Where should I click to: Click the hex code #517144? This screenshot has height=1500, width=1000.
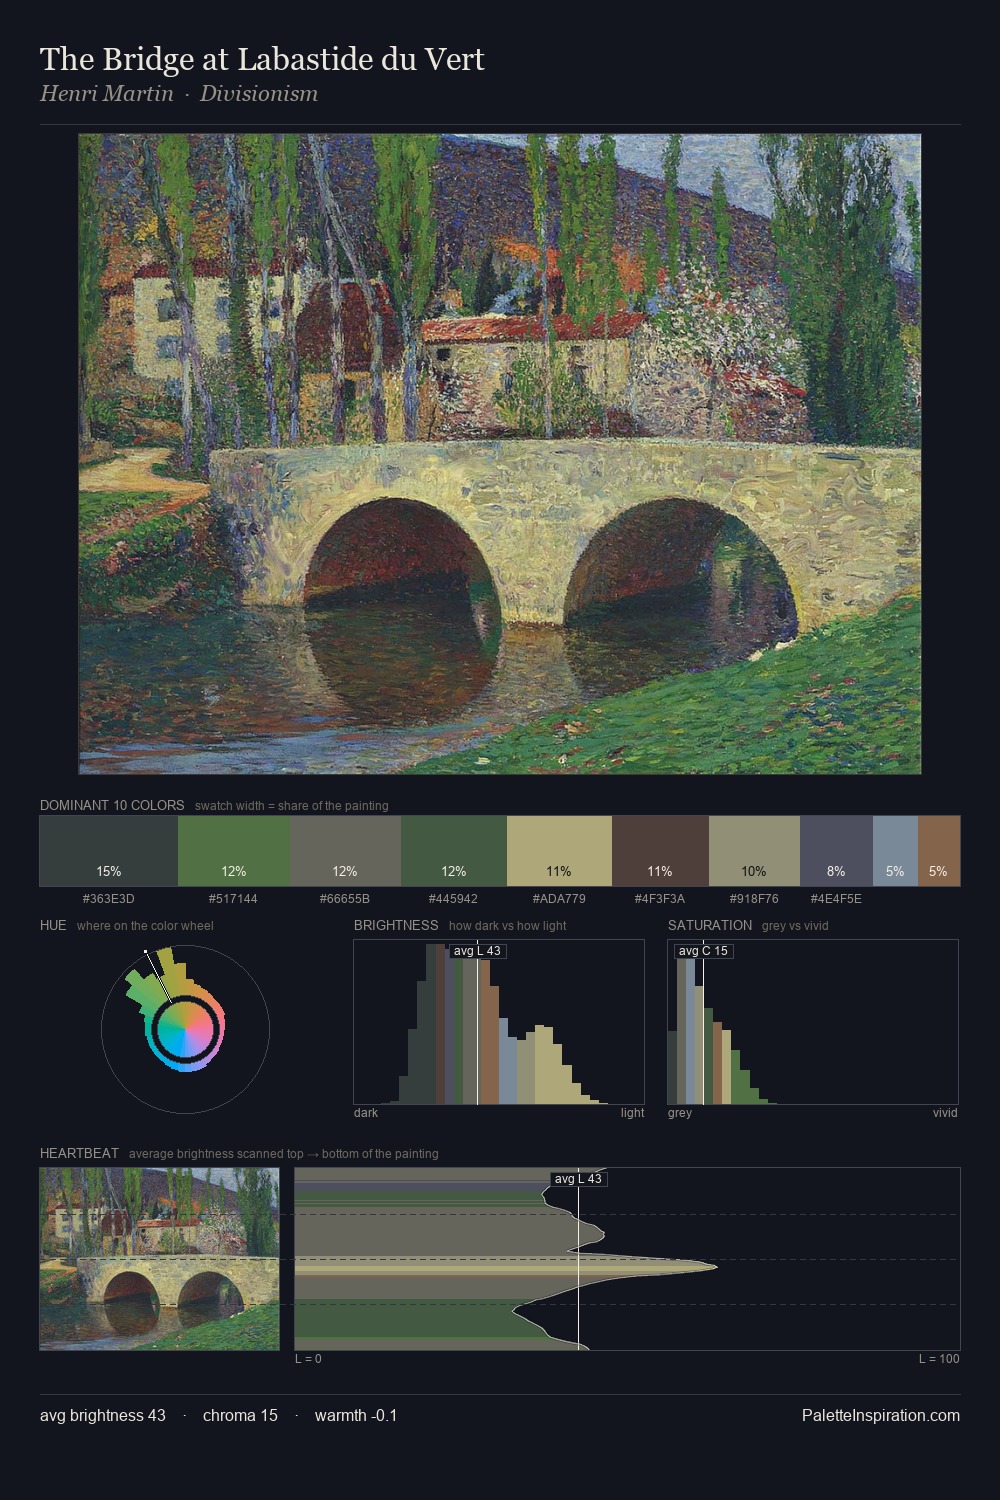click(x=233, y=899)
